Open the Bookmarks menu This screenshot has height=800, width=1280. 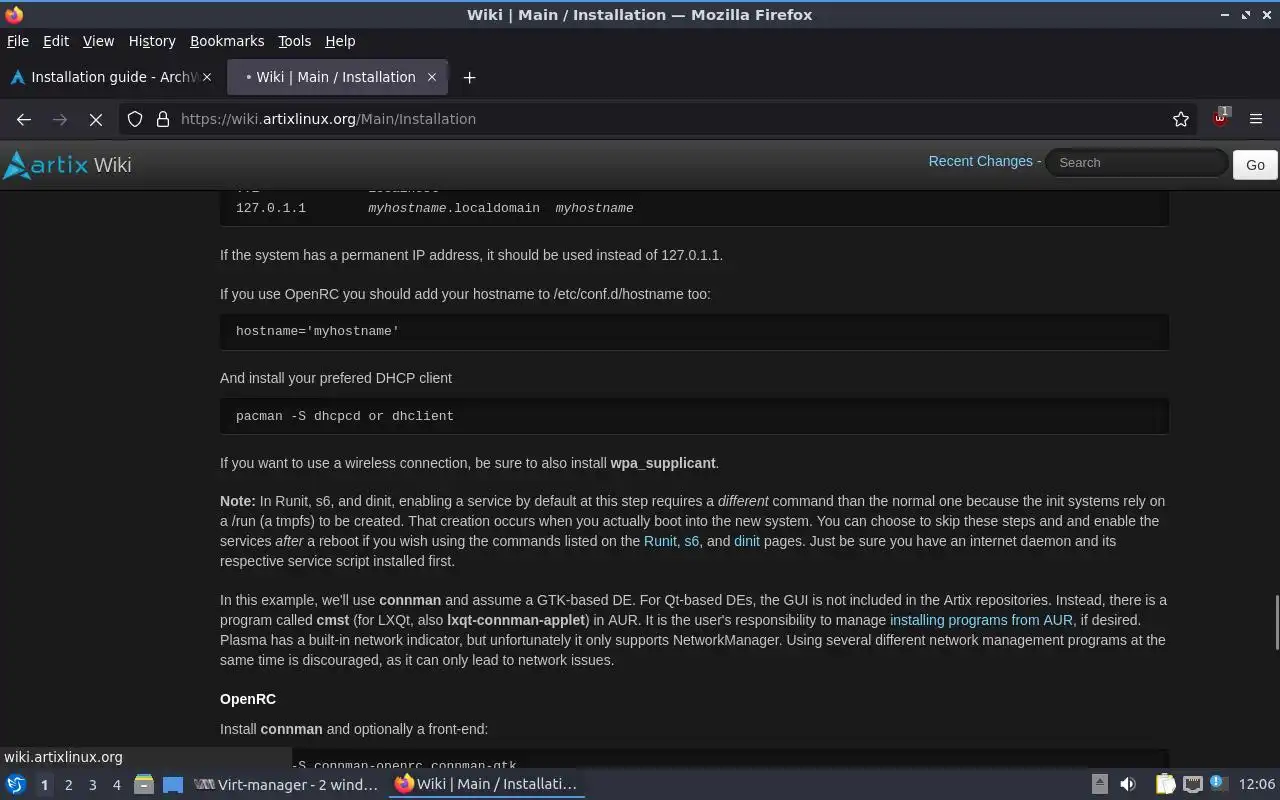pyautogui.click(x=227, y=41)
